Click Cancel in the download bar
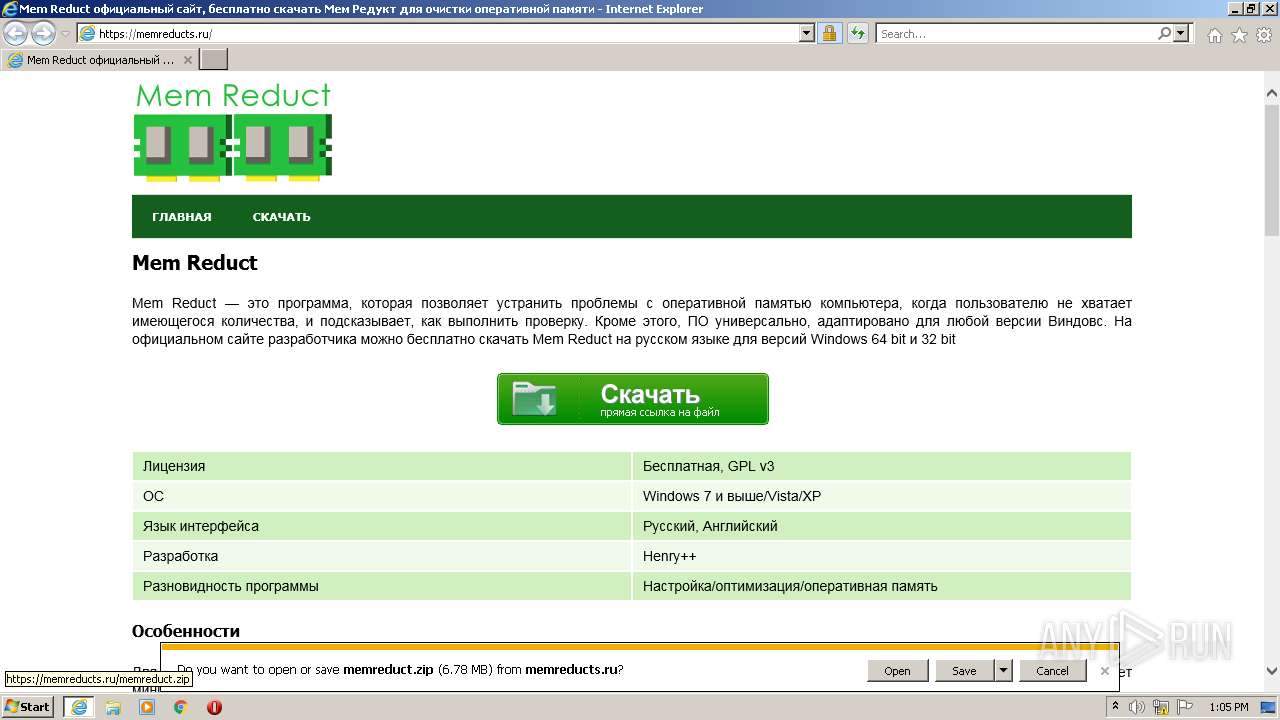This screenshot has width=1280, height=720. tap(1052, 671)
